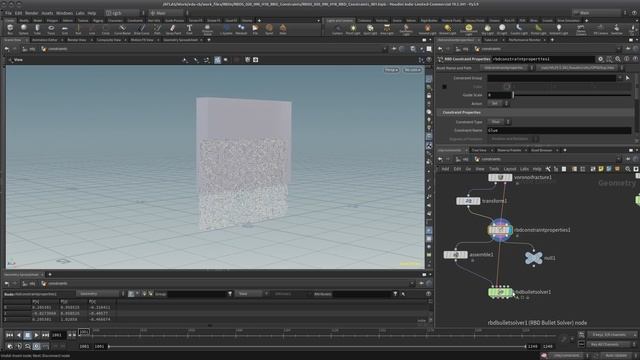Click the Spray Paint shelf tool
The height and width of the screenshot is (360, 640).
[173, 29]
